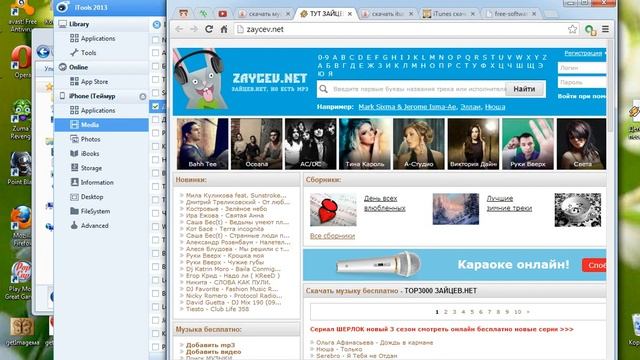The height and width of the screenshot is (360, 640).
Task: Close the ТУТ ЗАЙЦЕ tab
Action: click(x=350, y=13)
